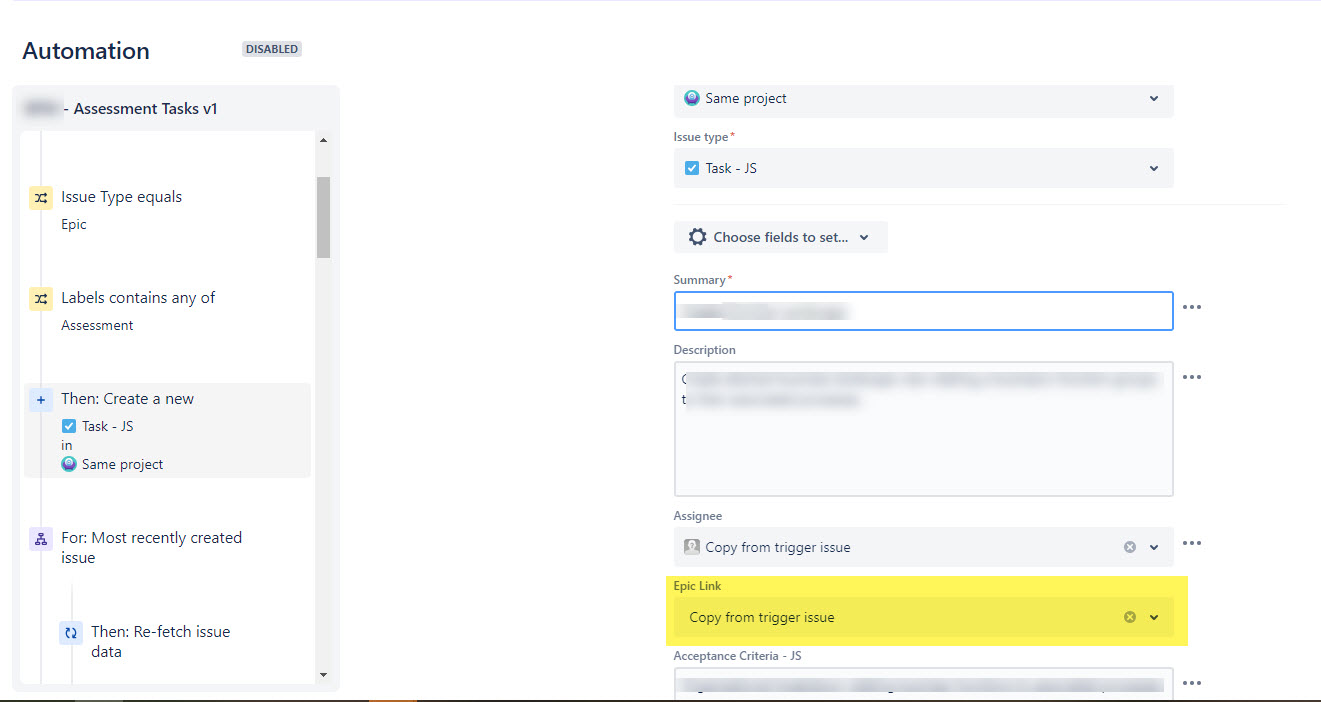Open the Assignee Copy from trigger issue dropdown

1154,547
